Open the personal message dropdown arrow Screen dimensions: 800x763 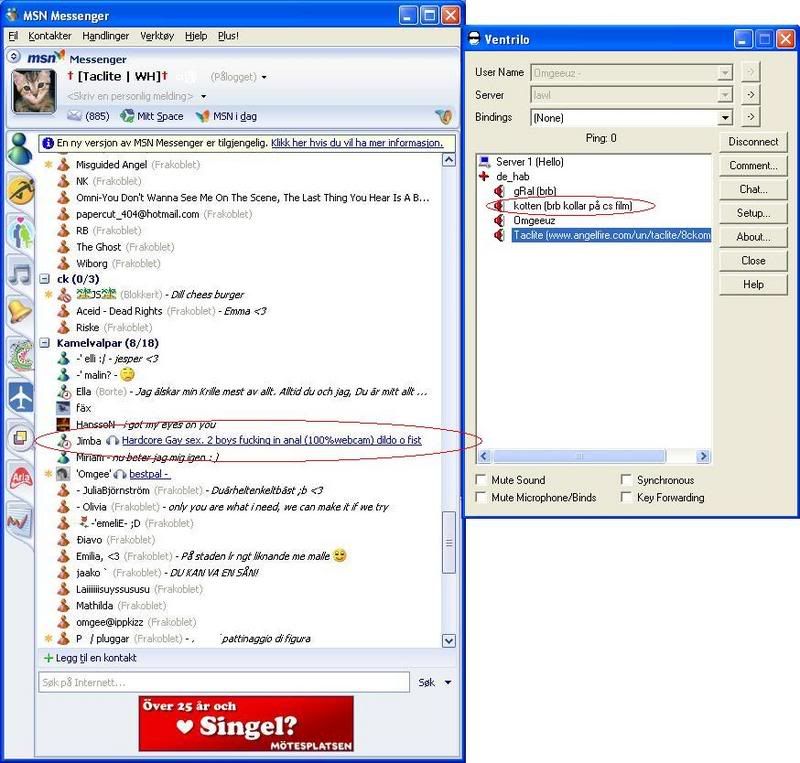pyautogui.click(x=204, y=96)
